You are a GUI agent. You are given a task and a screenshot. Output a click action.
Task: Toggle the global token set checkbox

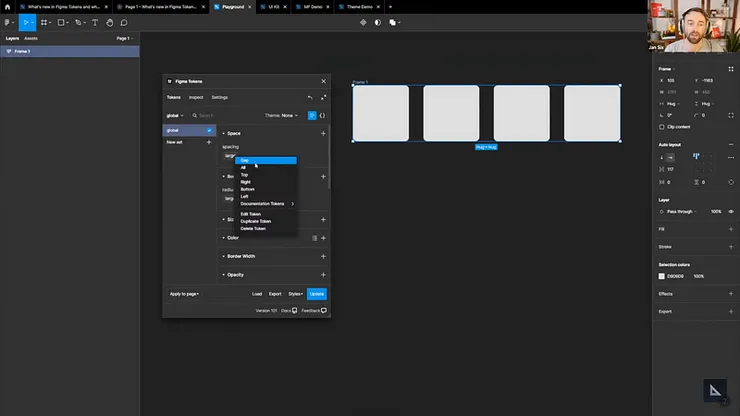pyautogui.click(x=209, y=130)
